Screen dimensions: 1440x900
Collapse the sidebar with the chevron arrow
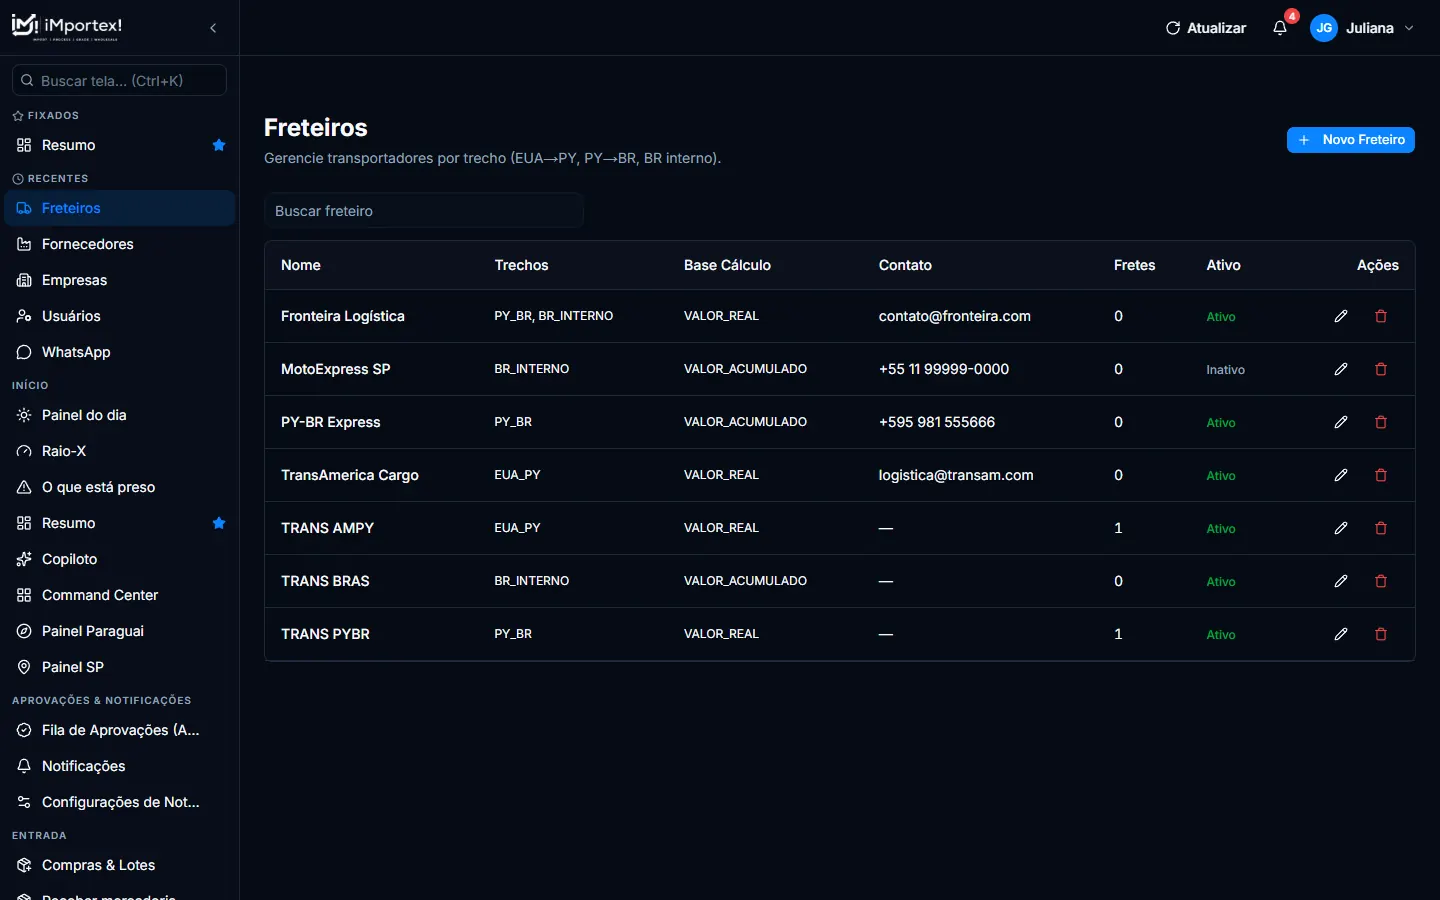[213, 28]
